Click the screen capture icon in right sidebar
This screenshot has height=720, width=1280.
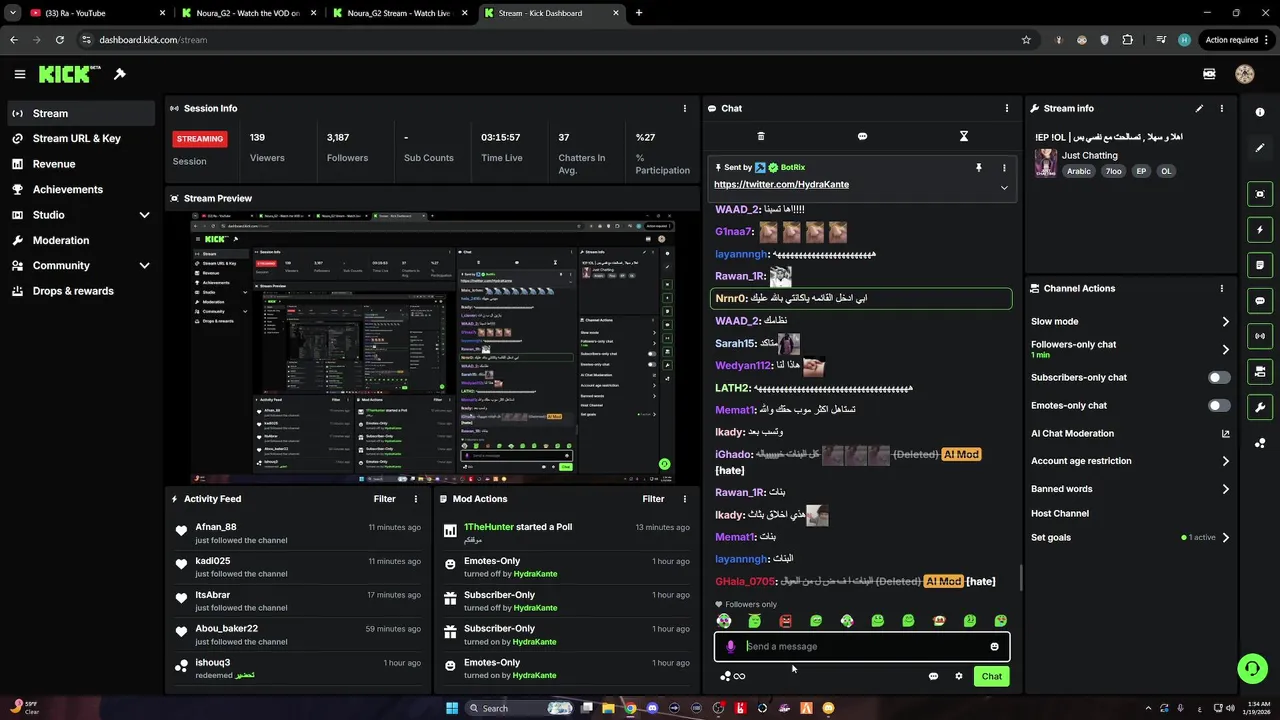[x=1260, y=194]
